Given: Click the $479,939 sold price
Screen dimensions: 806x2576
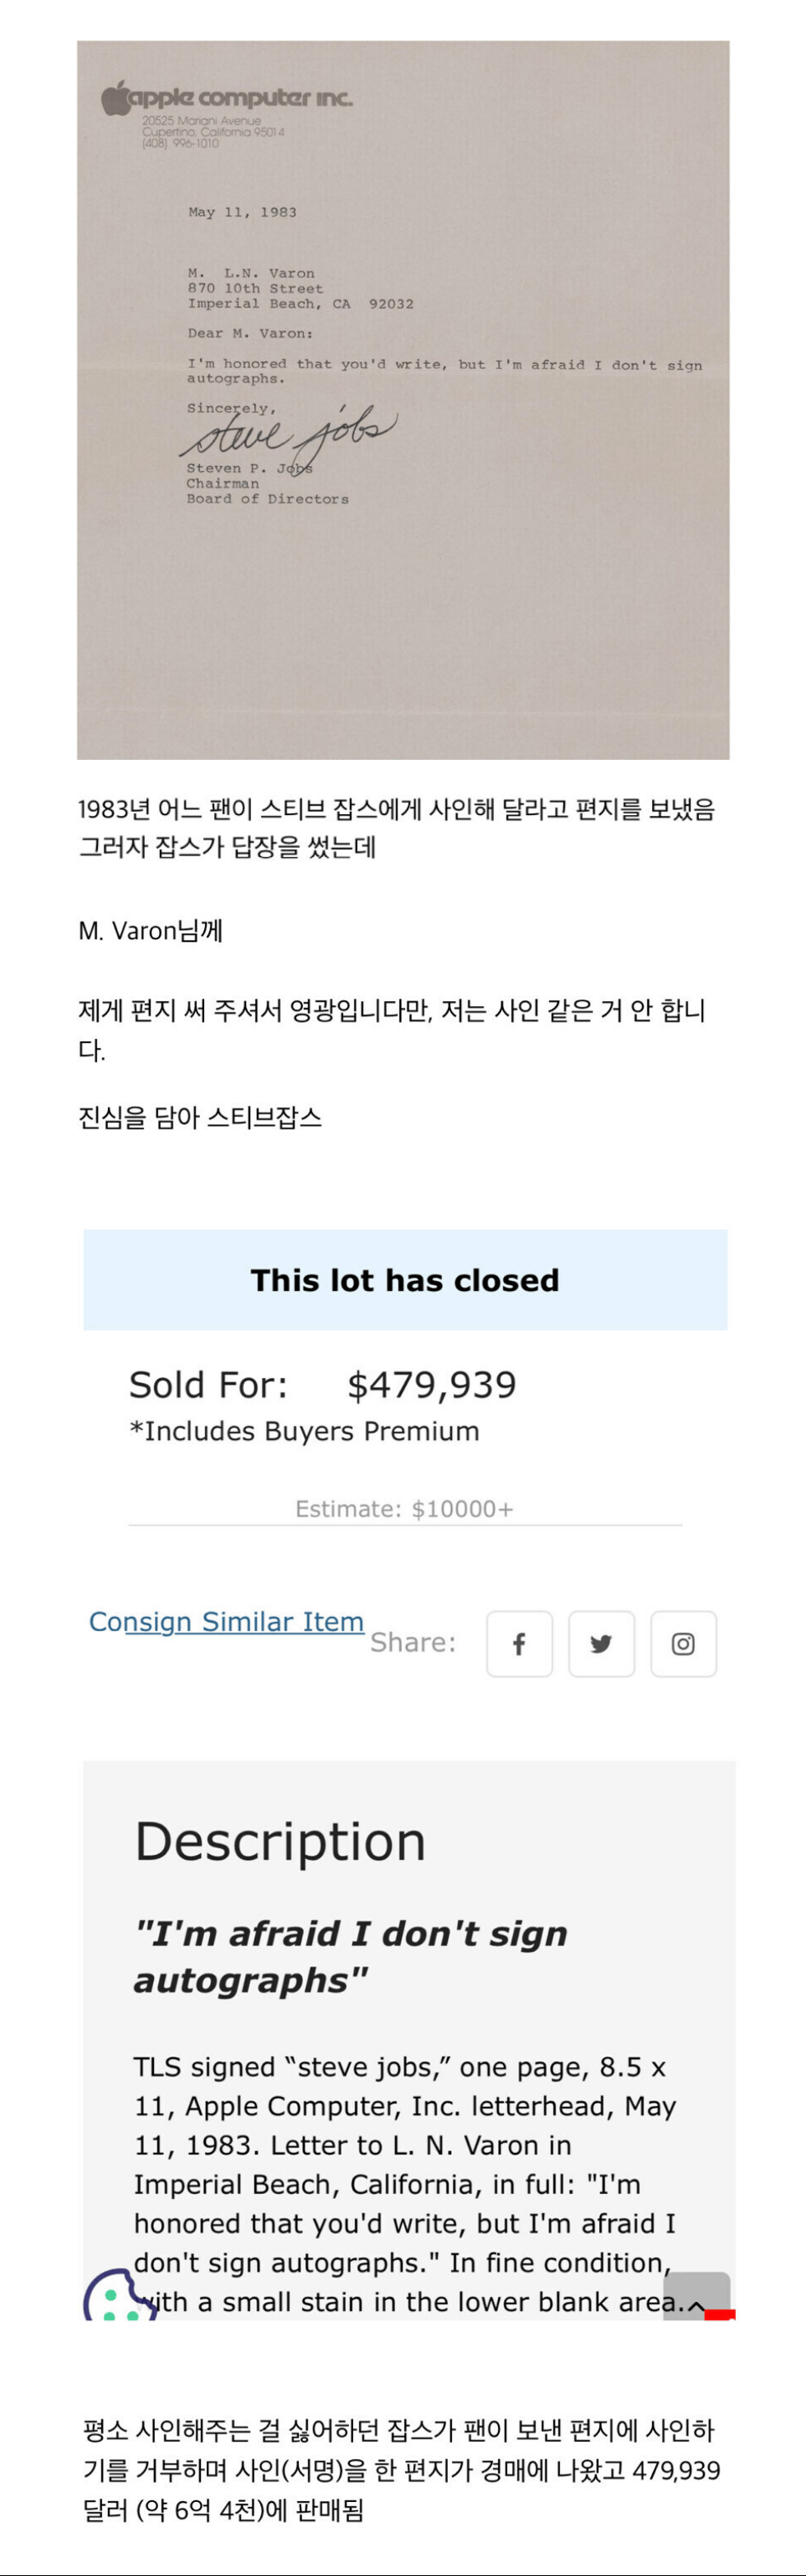Looking at the screenshot, I should tap(431, 1385).
